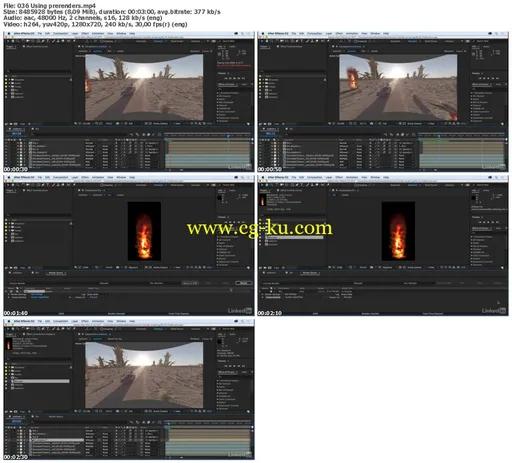This screenshot has width=512, height=463.
Task: Select the Puppet Pin tool in 00:00:30 frame
Action: click(x=74, y=41)
